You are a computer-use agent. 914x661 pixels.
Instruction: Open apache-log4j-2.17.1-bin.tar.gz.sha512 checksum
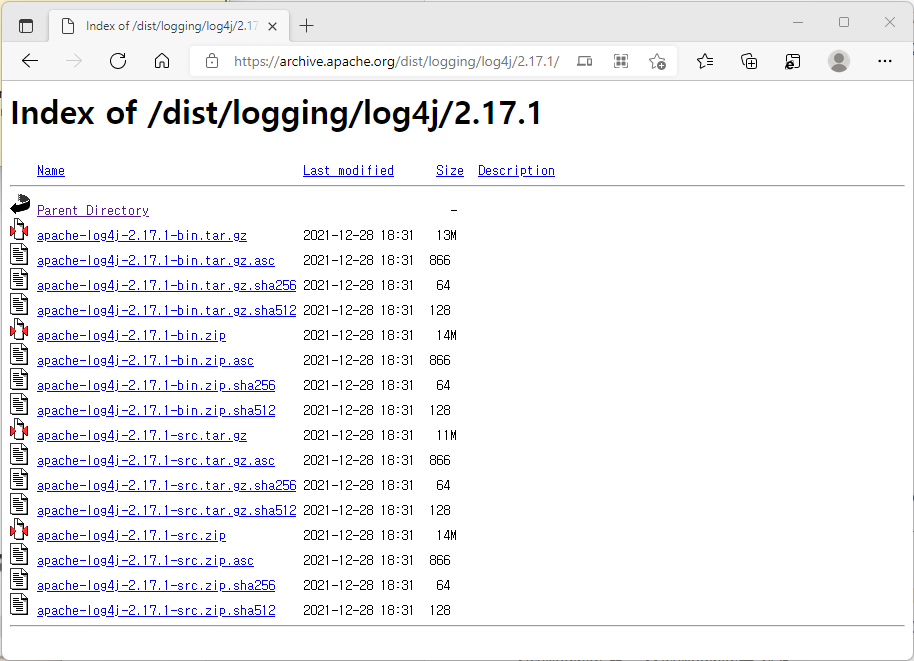pyautogui.click(x=166, y=311)
